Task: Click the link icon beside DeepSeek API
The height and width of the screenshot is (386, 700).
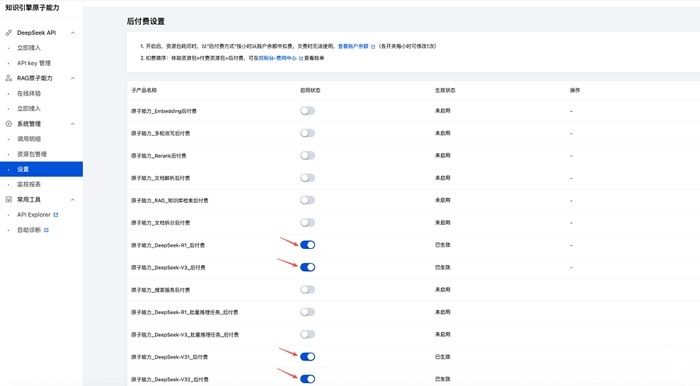Action: (x=8, y=33)
